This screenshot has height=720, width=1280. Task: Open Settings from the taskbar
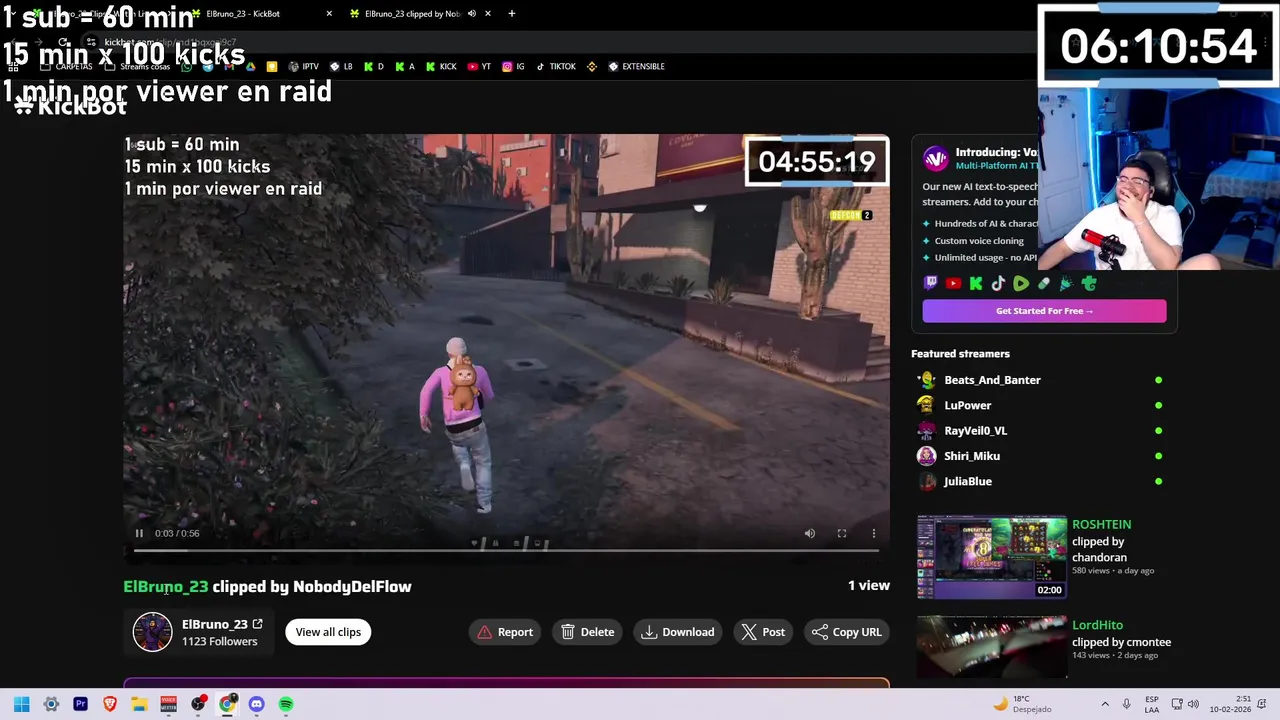click(51, 704)
